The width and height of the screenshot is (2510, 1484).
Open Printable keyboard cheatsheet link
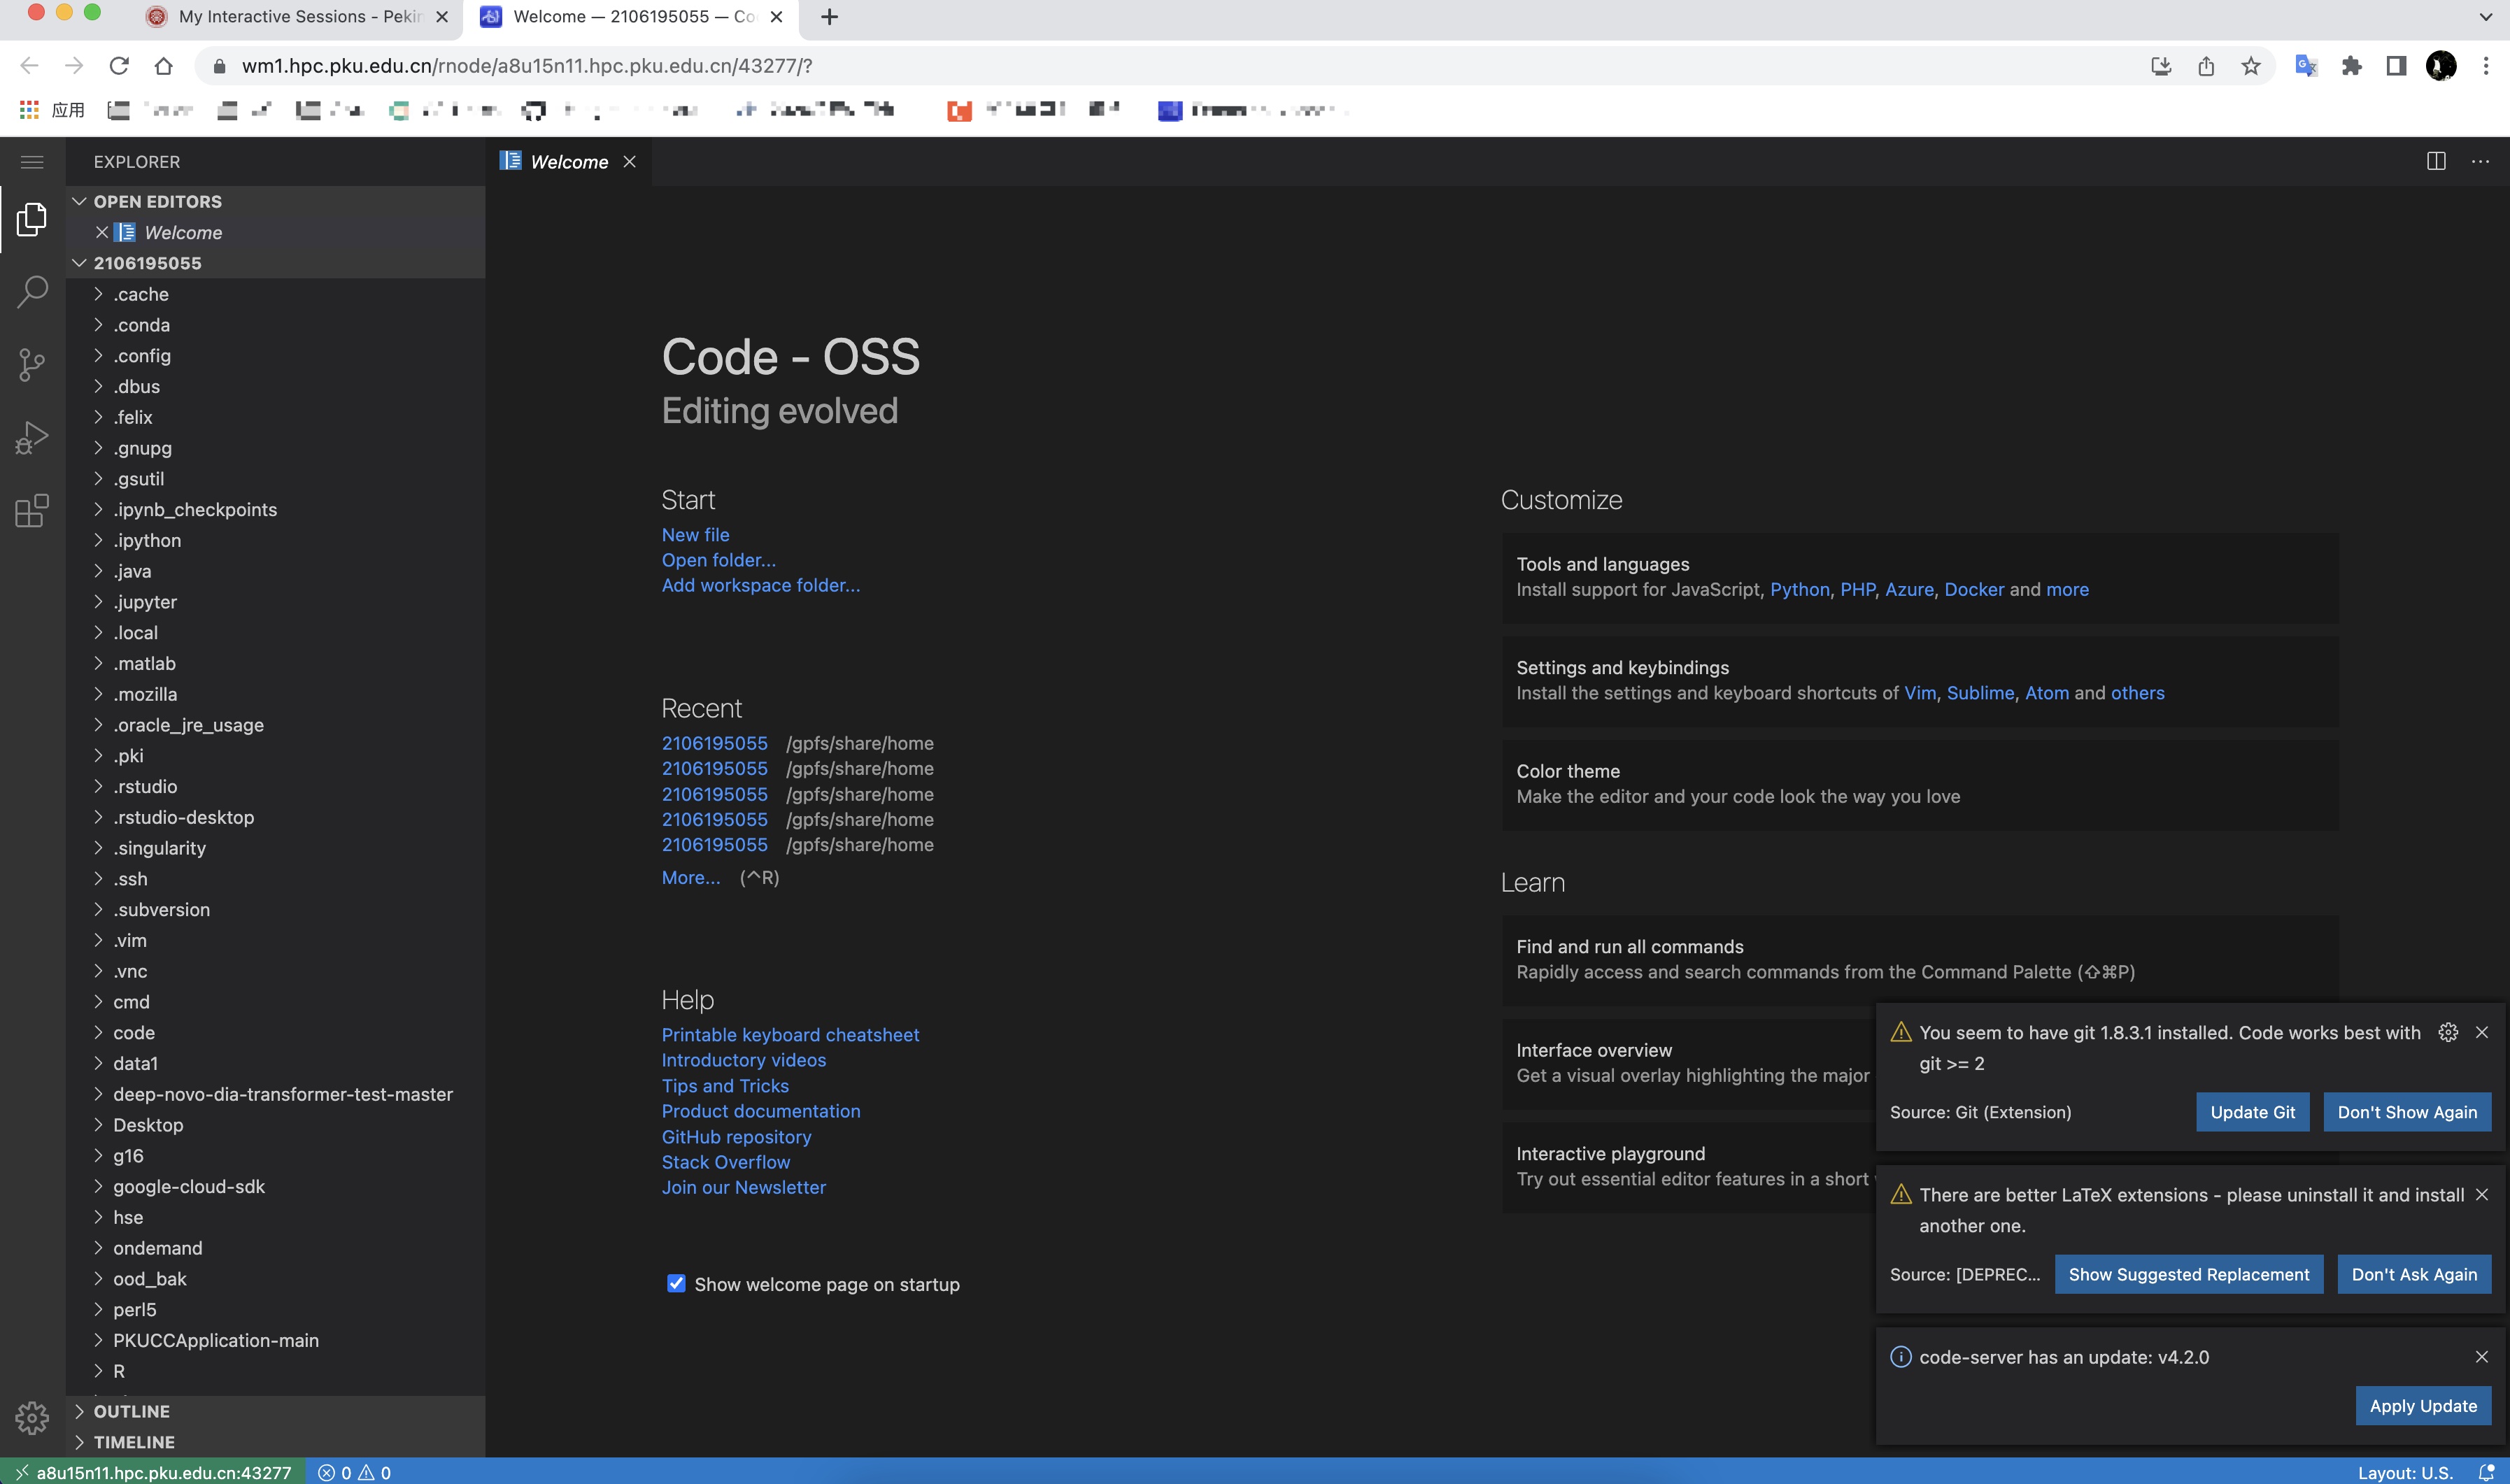790,1035
